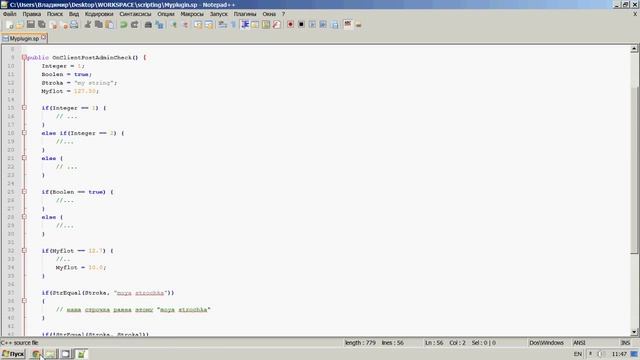640x360 pixels.
Task: Click the vertical scrollbar up arrow
Action: pos(634,49)
